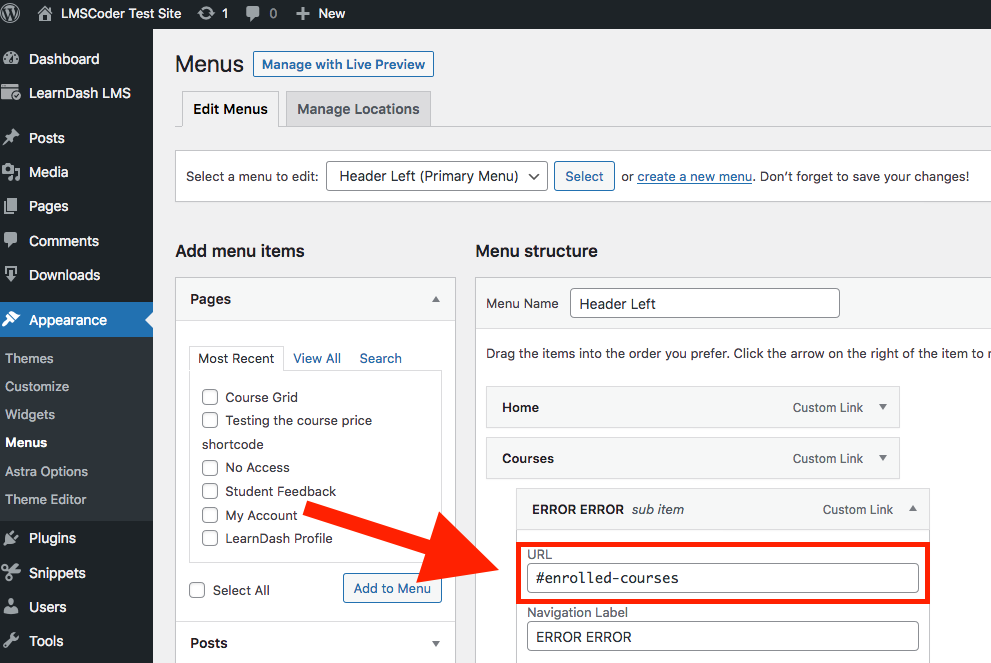Expand the Posts panel in Add menu items

(x=435, y=643)
